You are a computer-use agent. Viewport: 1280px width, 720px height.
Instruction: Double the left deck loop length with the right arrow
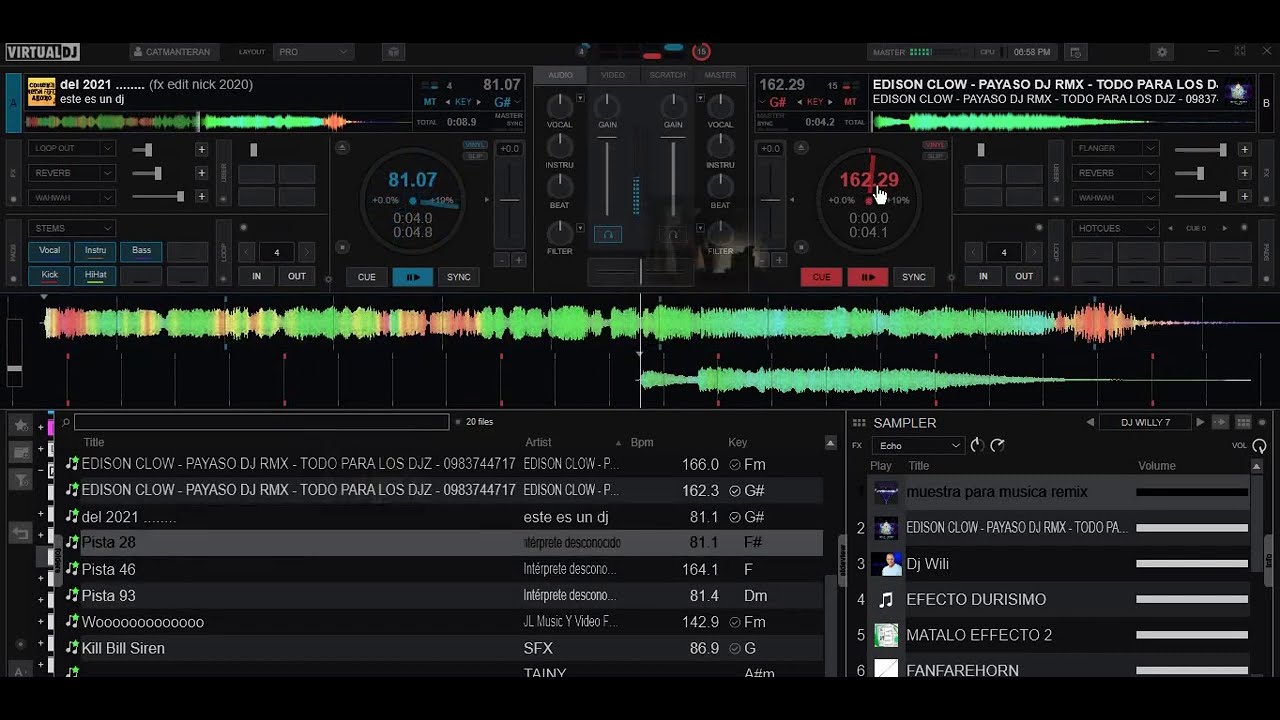(x=306, y=252)
